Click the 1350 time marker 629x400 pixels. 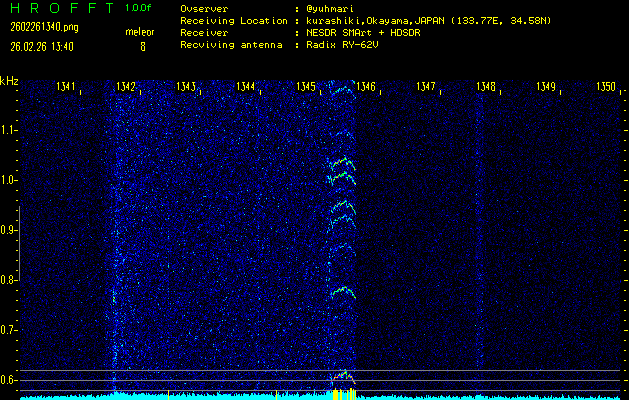[606, 86]
